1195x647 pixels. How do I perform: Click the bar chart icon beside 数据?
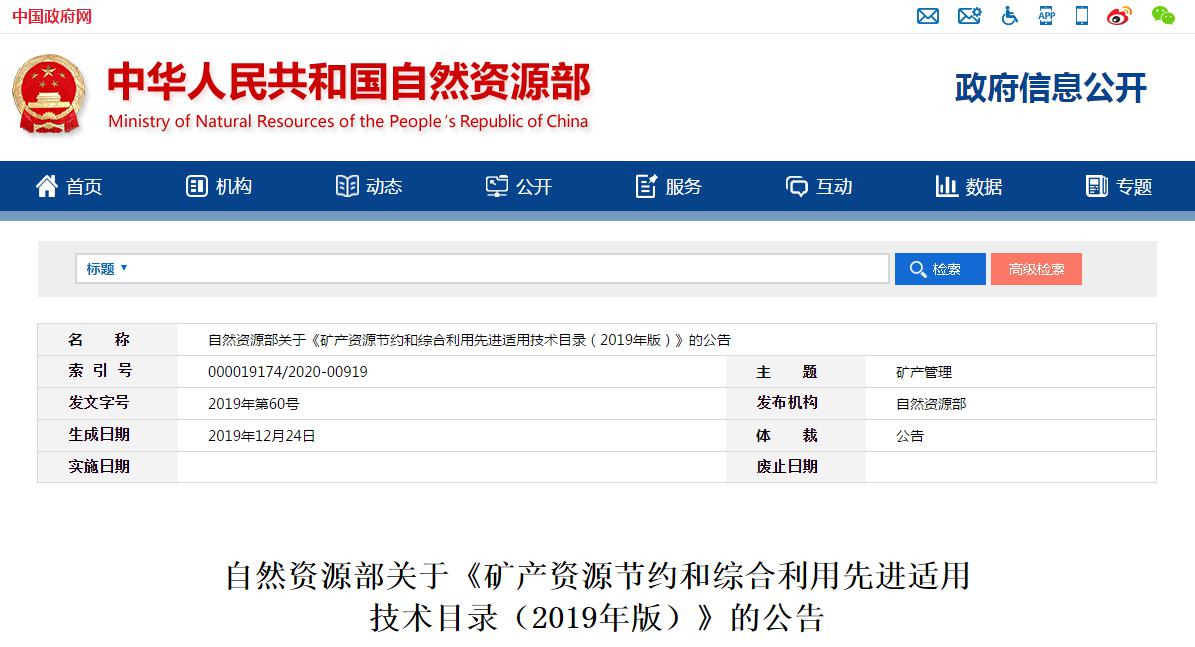pyautogui.click(x=947, y=186)
